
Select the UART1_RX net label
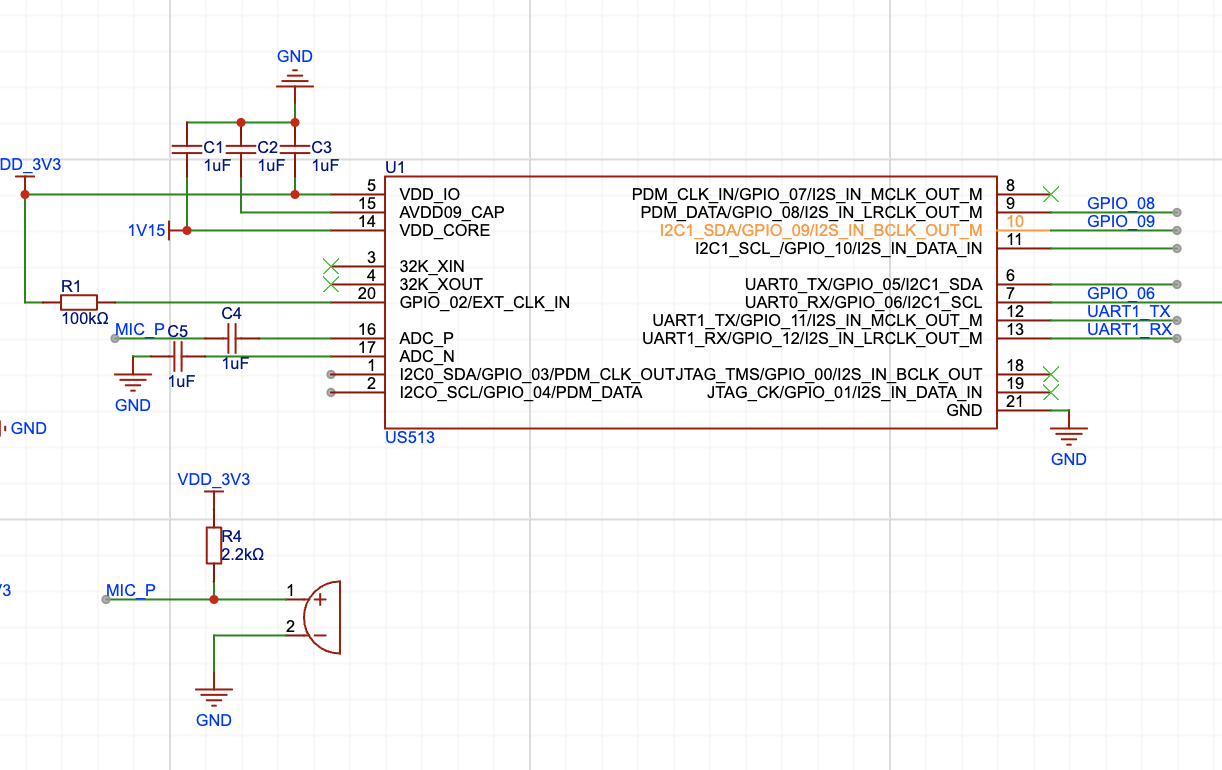[1129, 330]
